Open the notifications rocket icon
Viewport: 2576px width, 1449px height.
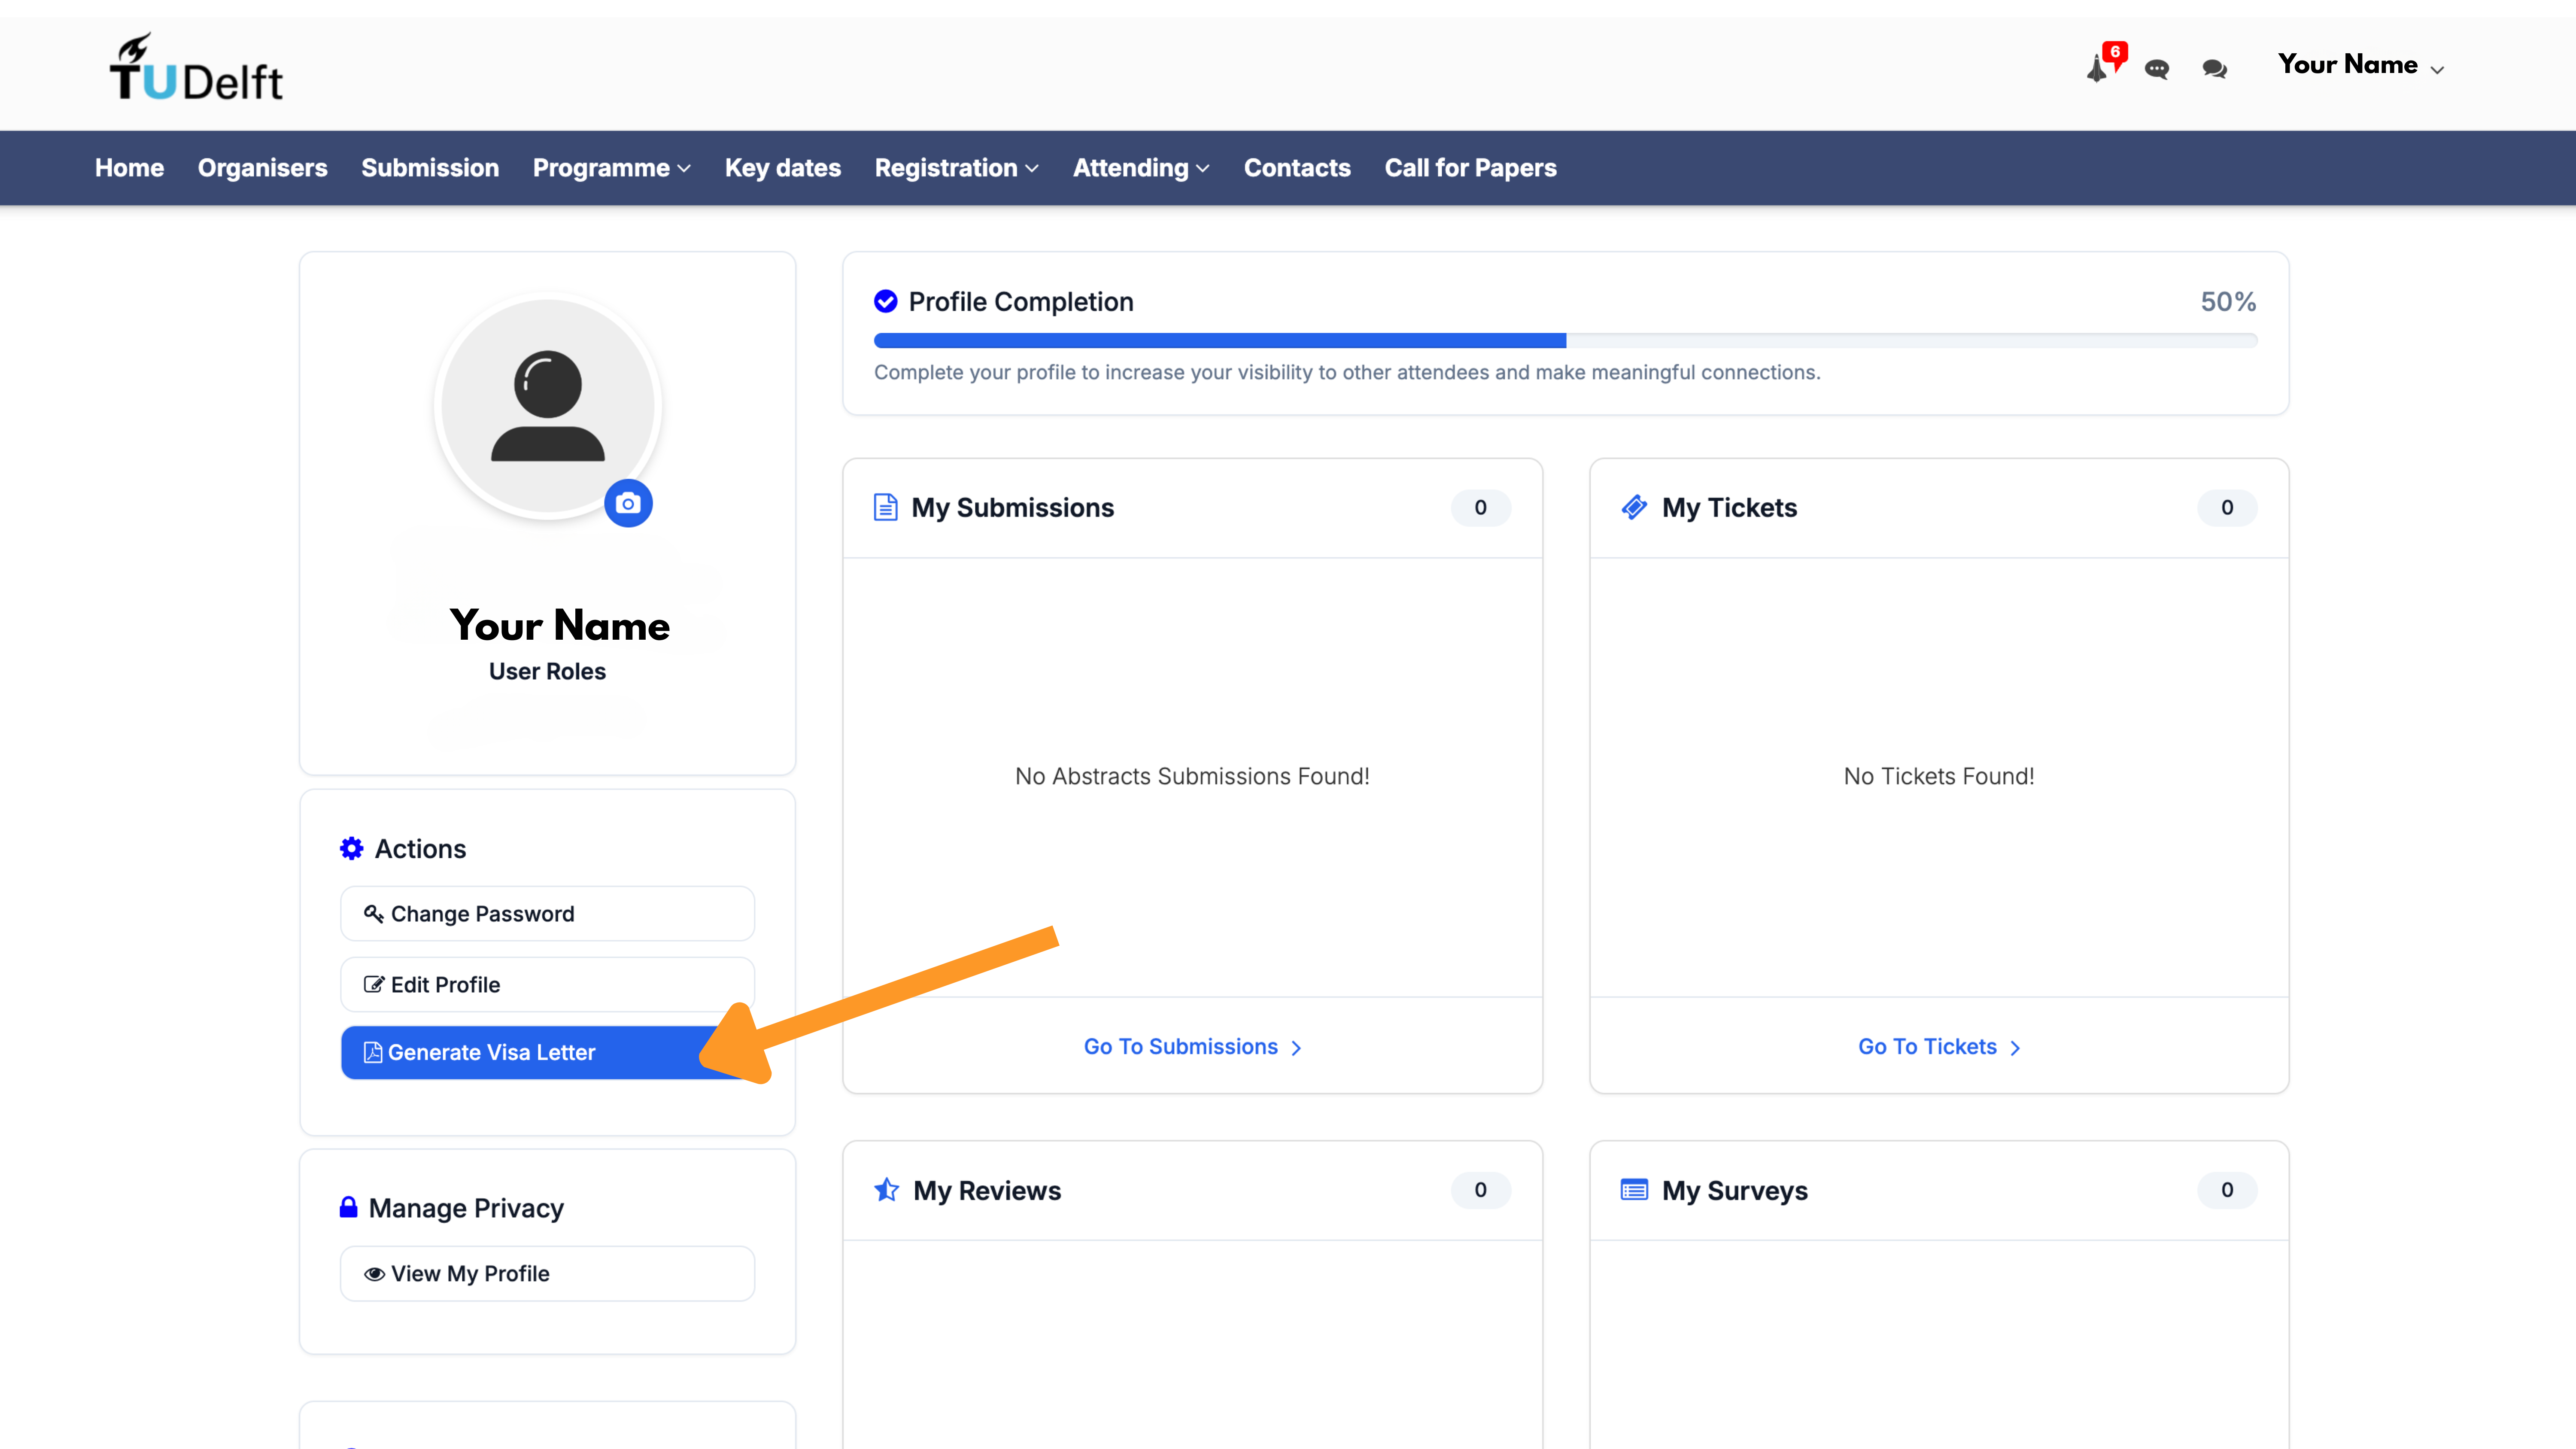tap(2097, 69)
